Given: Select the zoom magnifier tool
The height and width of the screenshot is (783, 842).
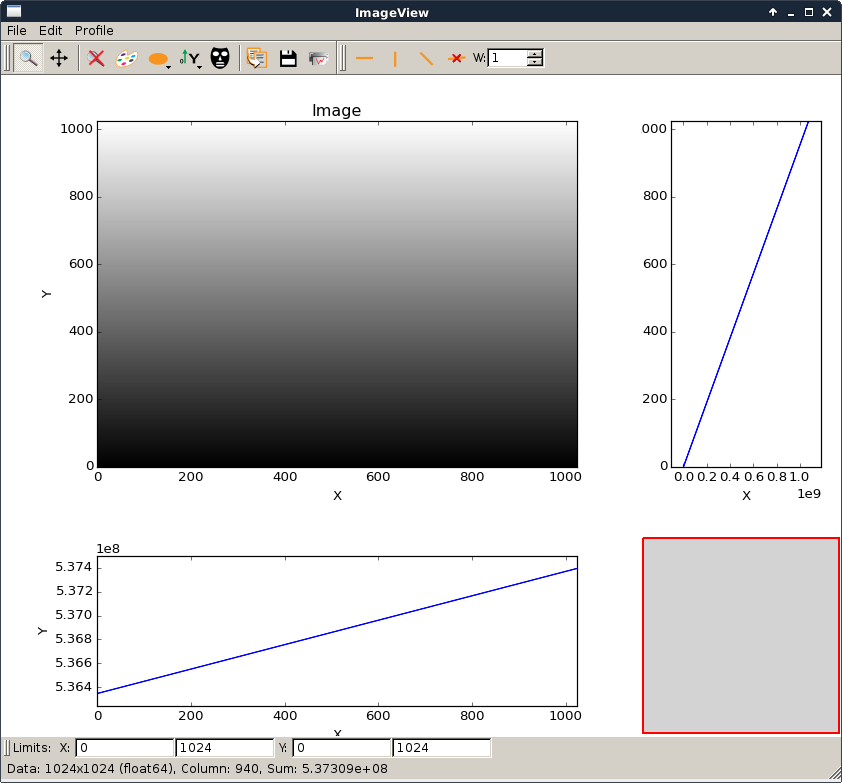Looking at the screenshot, I should pos(28,58).
